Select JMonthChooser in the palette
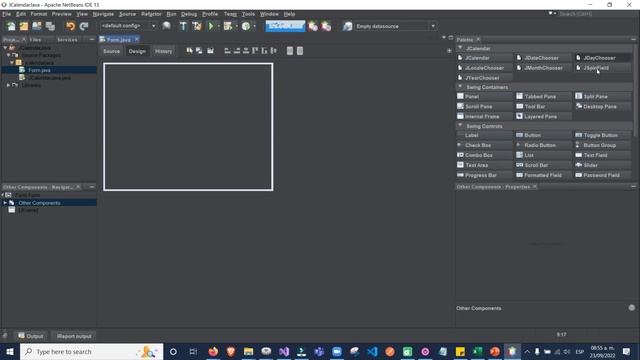This screenshot has height=360, width=640. [x=544, y=68]
